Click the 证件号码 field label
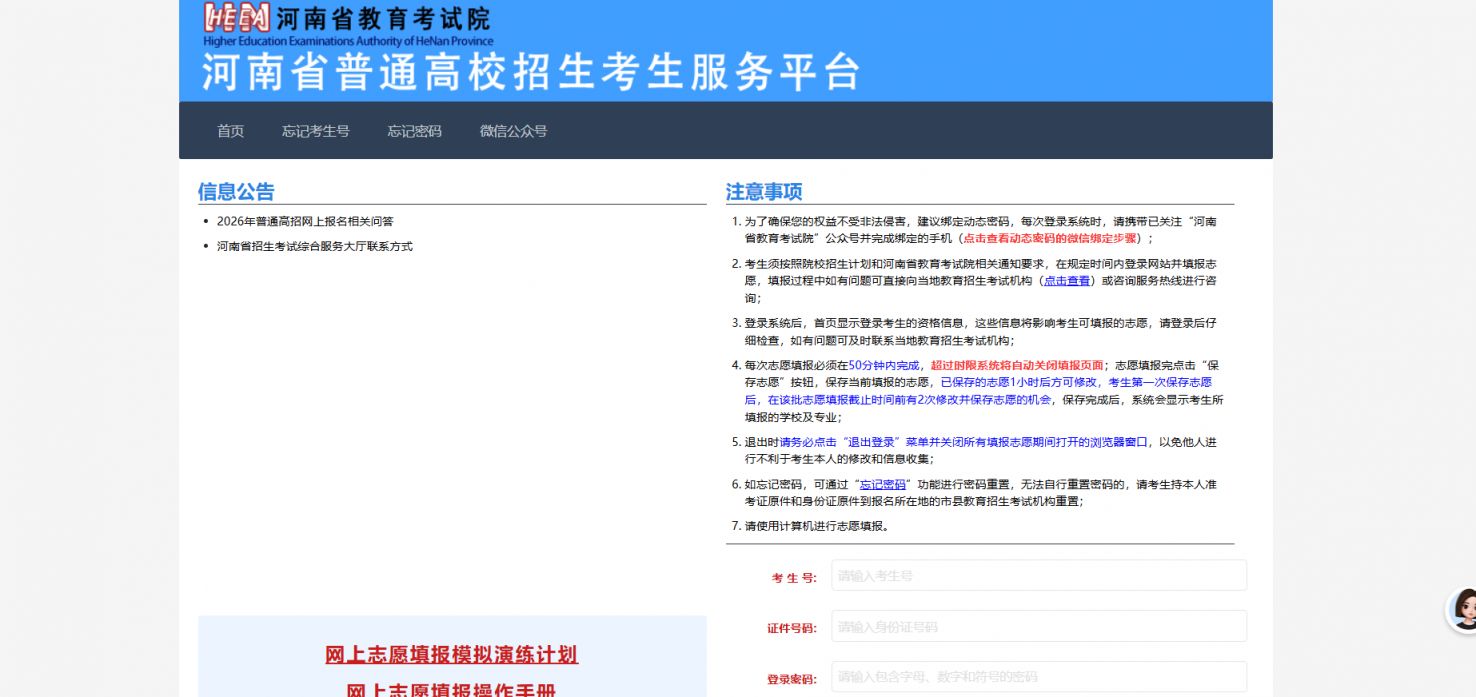Viewport: 1476px width, 697px height. point(792,628)
